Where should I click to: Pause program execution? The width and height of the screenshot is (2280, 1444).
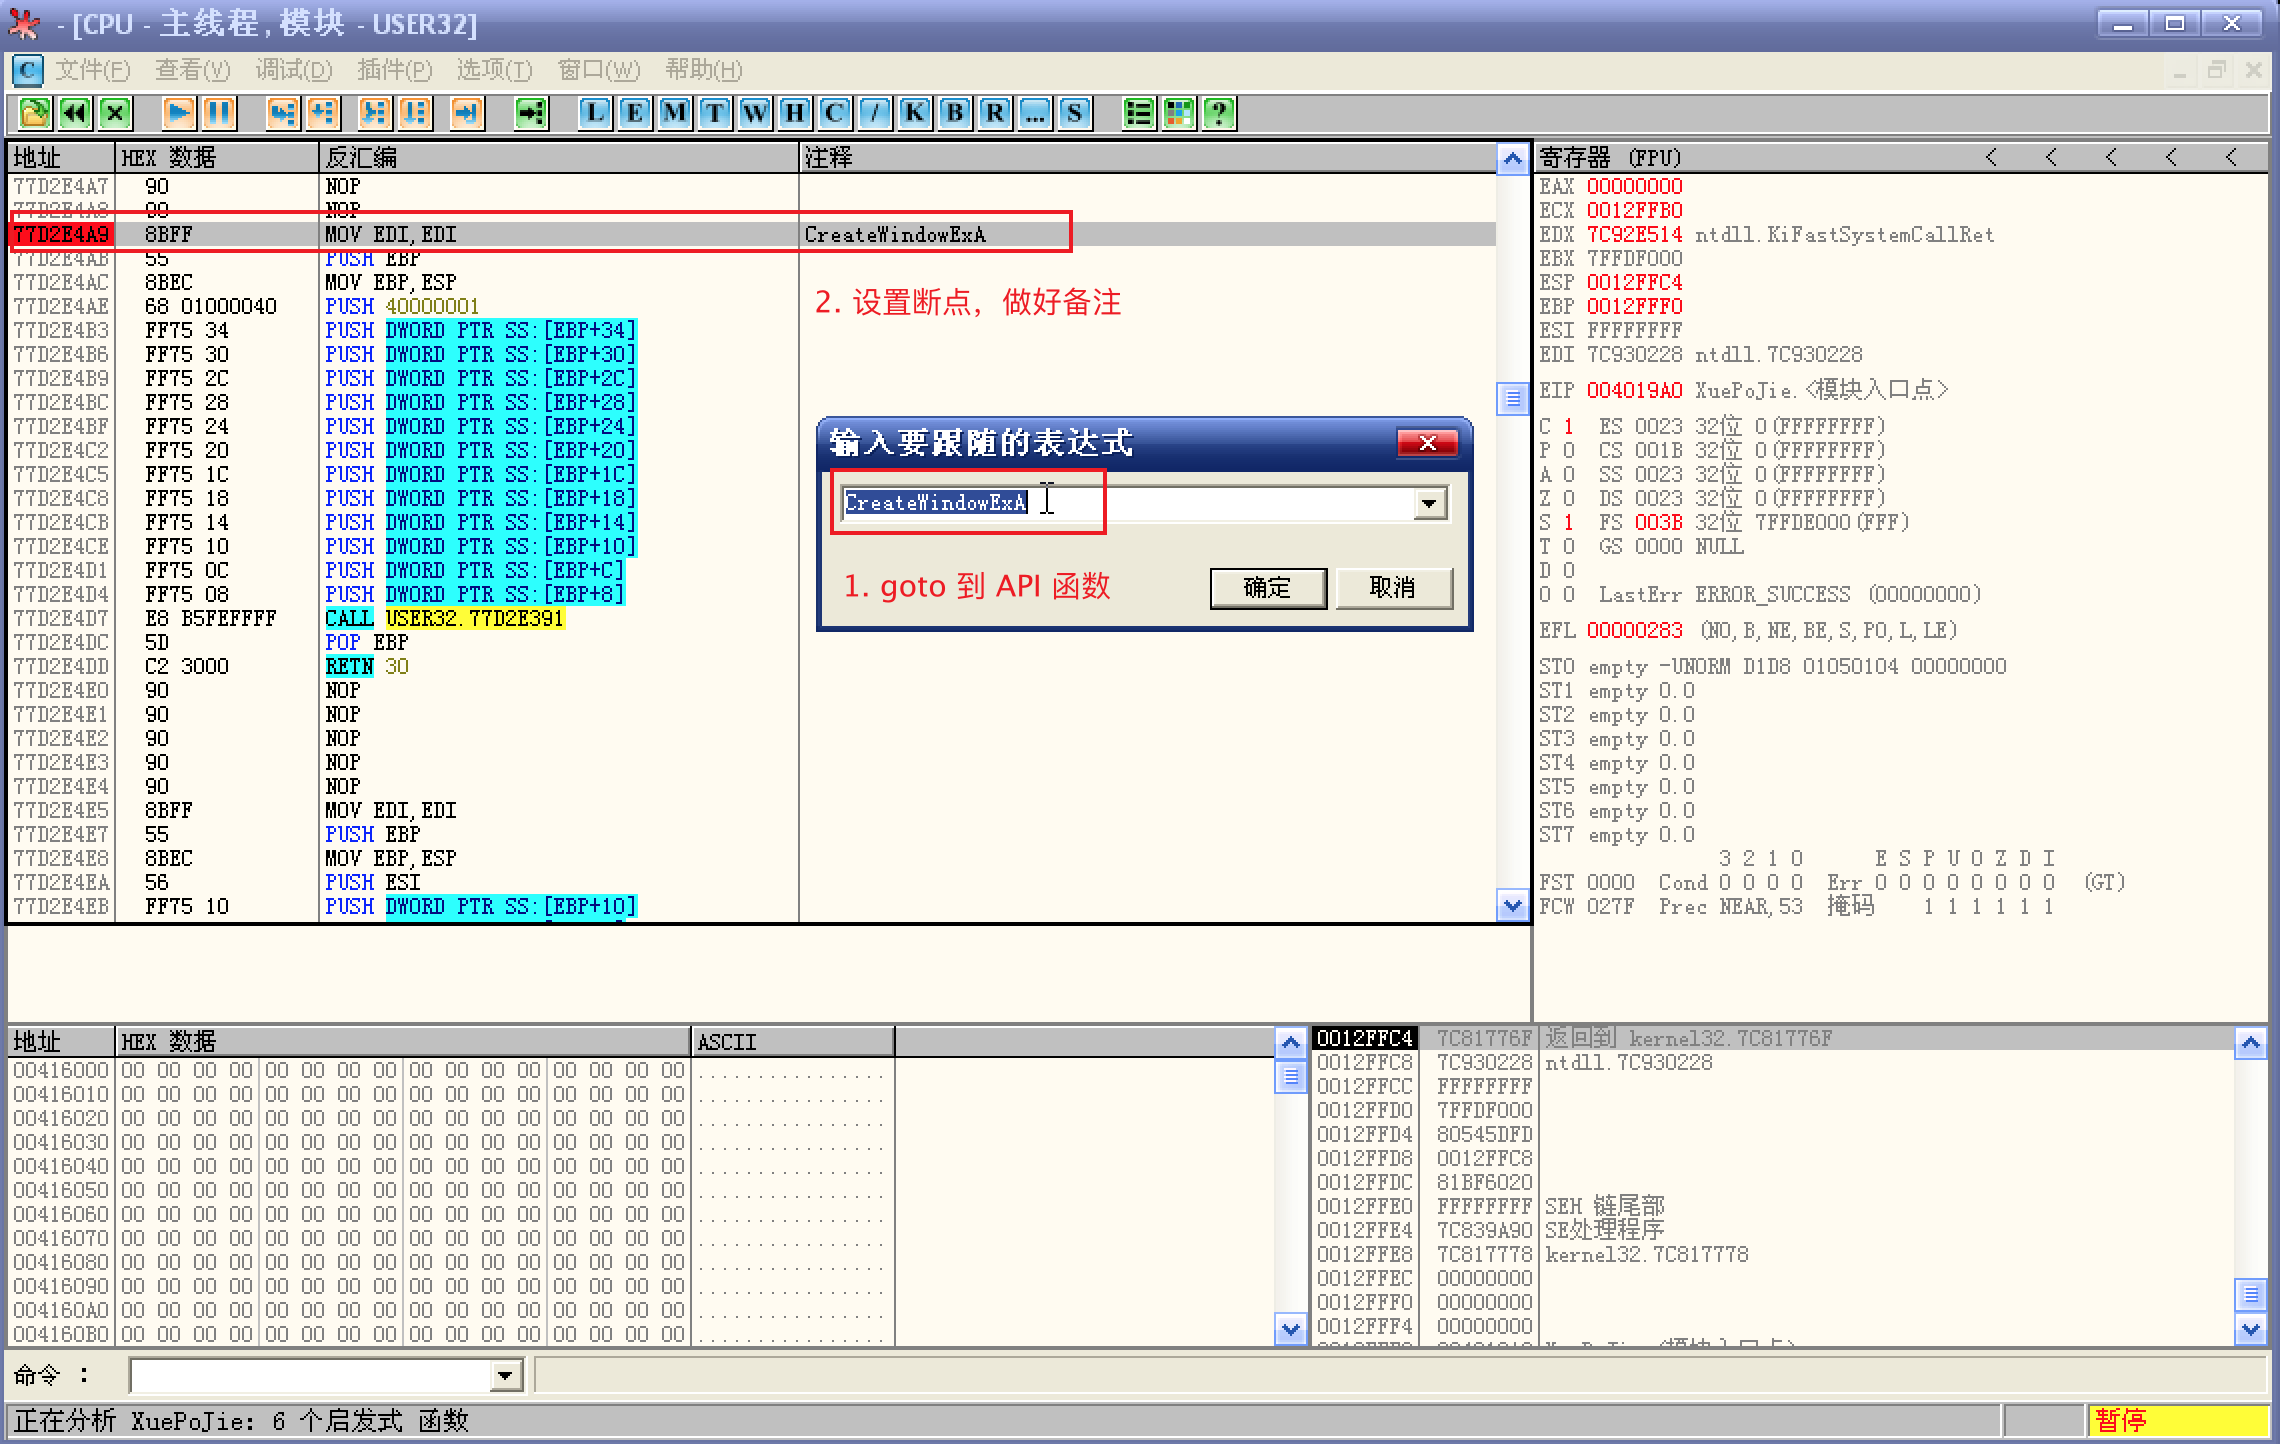218,113
